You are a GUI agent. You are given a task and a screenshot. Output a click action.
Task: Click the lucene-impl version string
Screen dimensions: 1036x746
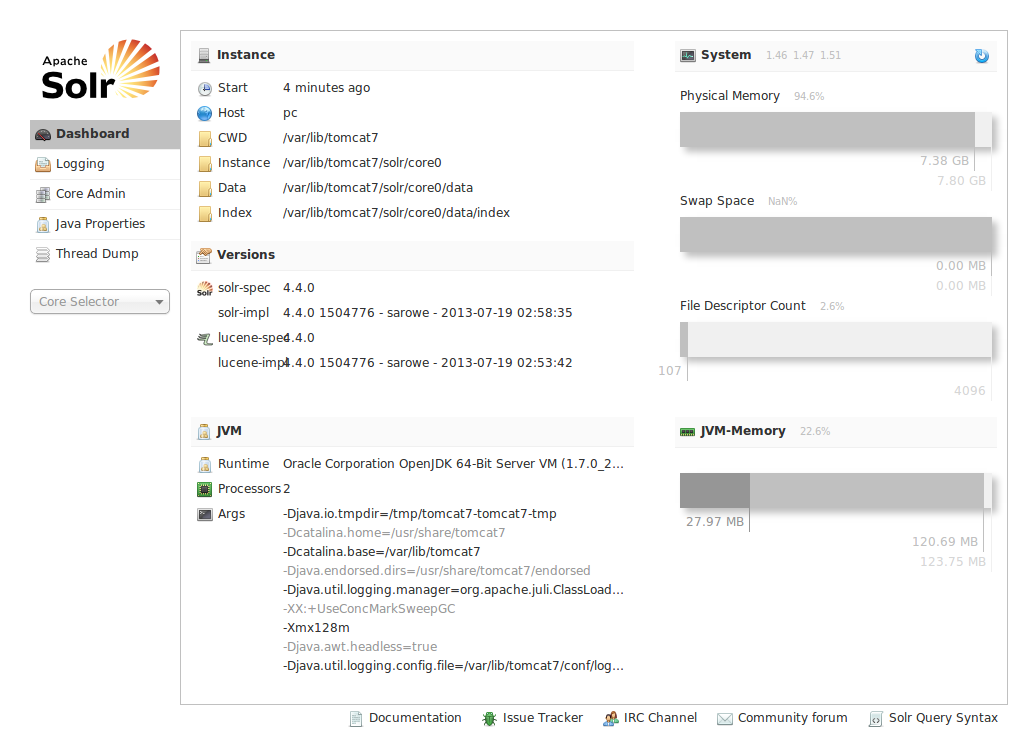(x=427, y=363)
